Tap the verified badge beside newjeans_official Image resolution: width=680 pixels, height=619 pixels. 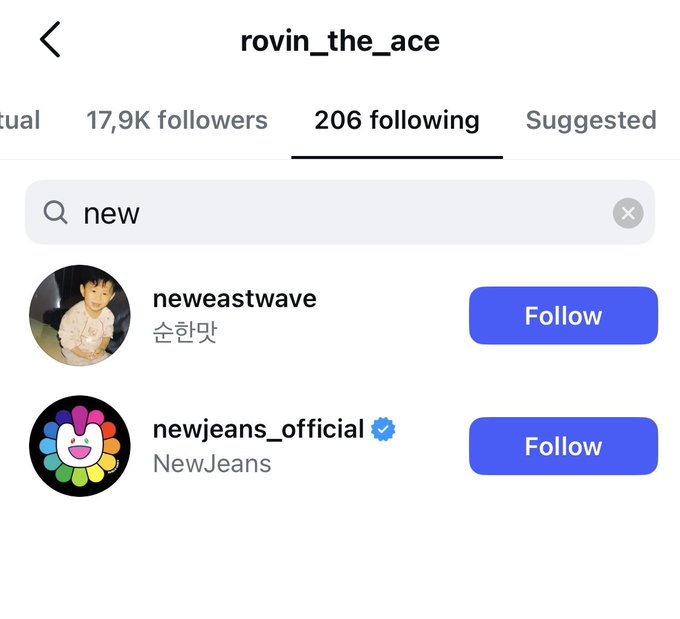tap(383, 430)
